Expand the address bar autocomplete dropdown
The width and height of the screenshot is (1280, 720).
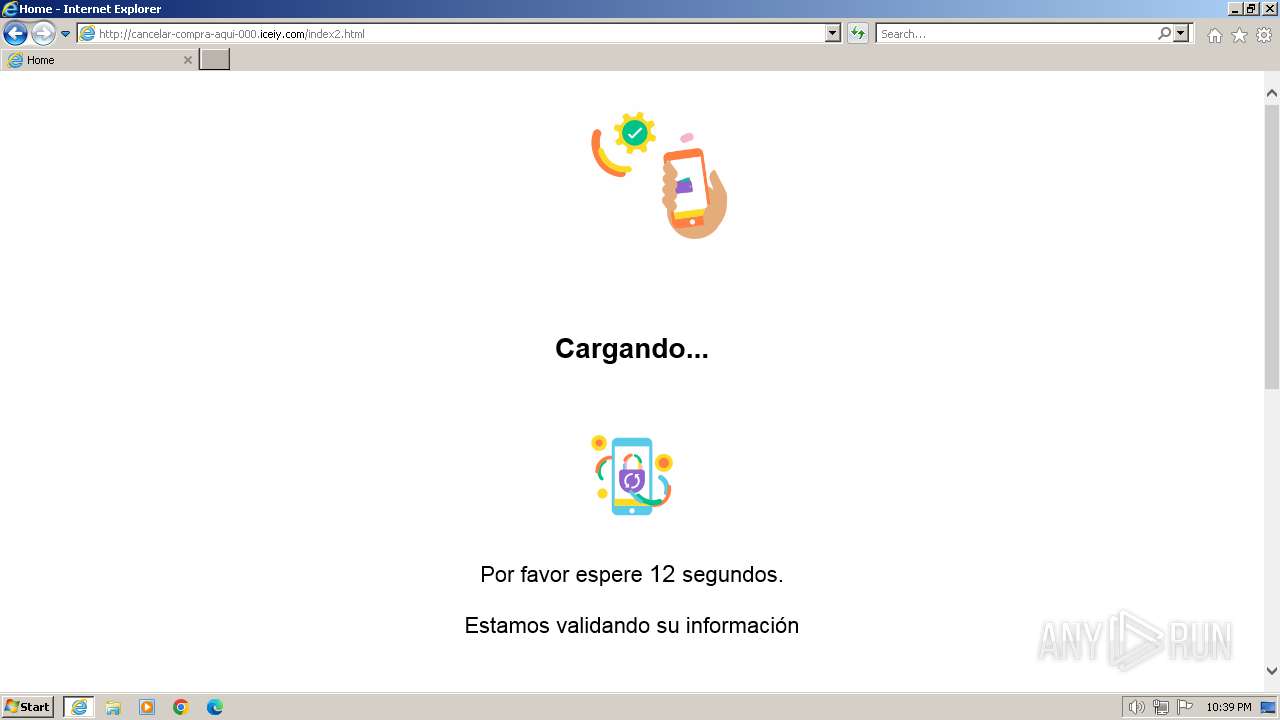coord(833,34)
